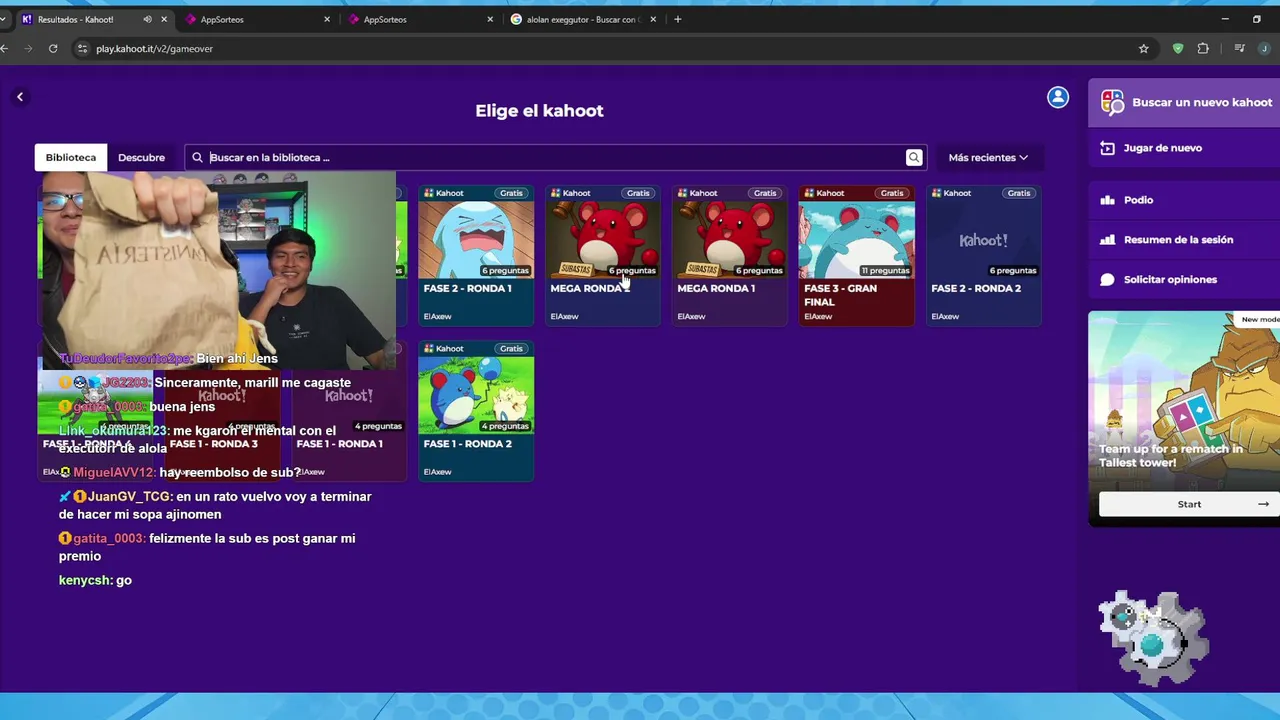Select the FASE 2 - RONDA 1 kahoot card
Viewport: 1280px width, 720px height.
476,255
